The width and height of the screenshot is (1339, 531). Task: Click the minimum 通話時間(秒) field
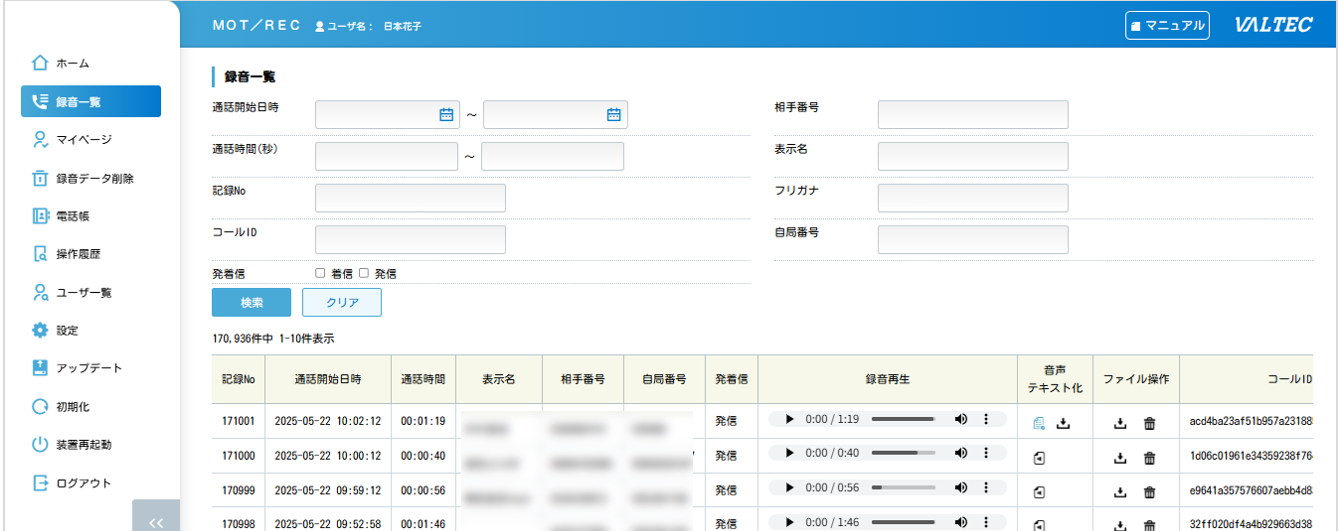click(x=387, y=156)
